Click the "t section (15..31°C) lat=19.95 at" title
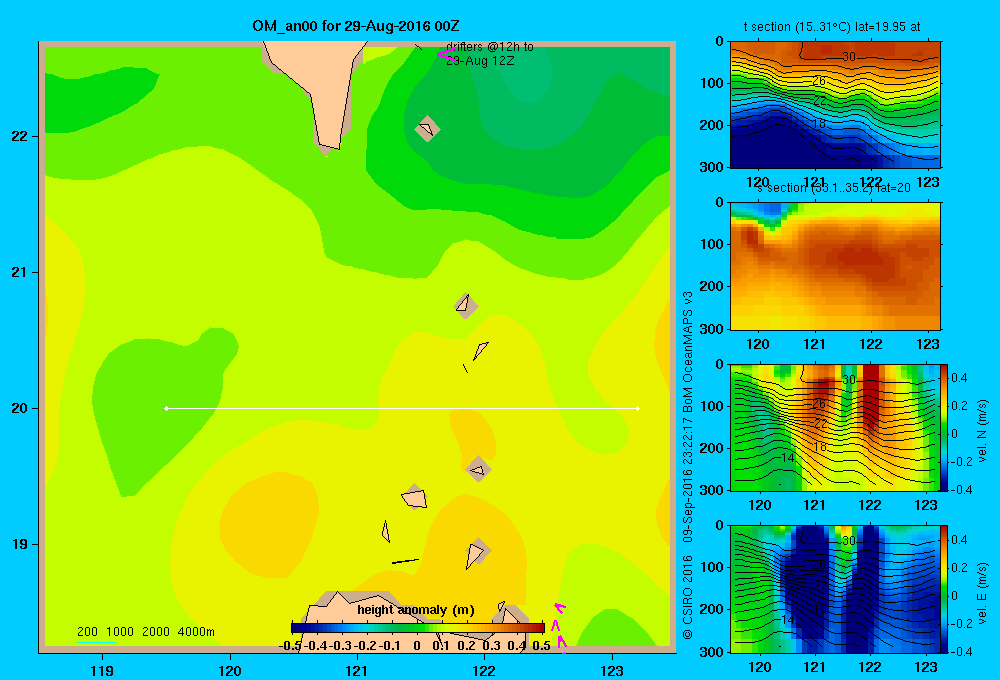1000x680 pixels. (x=832, y=27)
